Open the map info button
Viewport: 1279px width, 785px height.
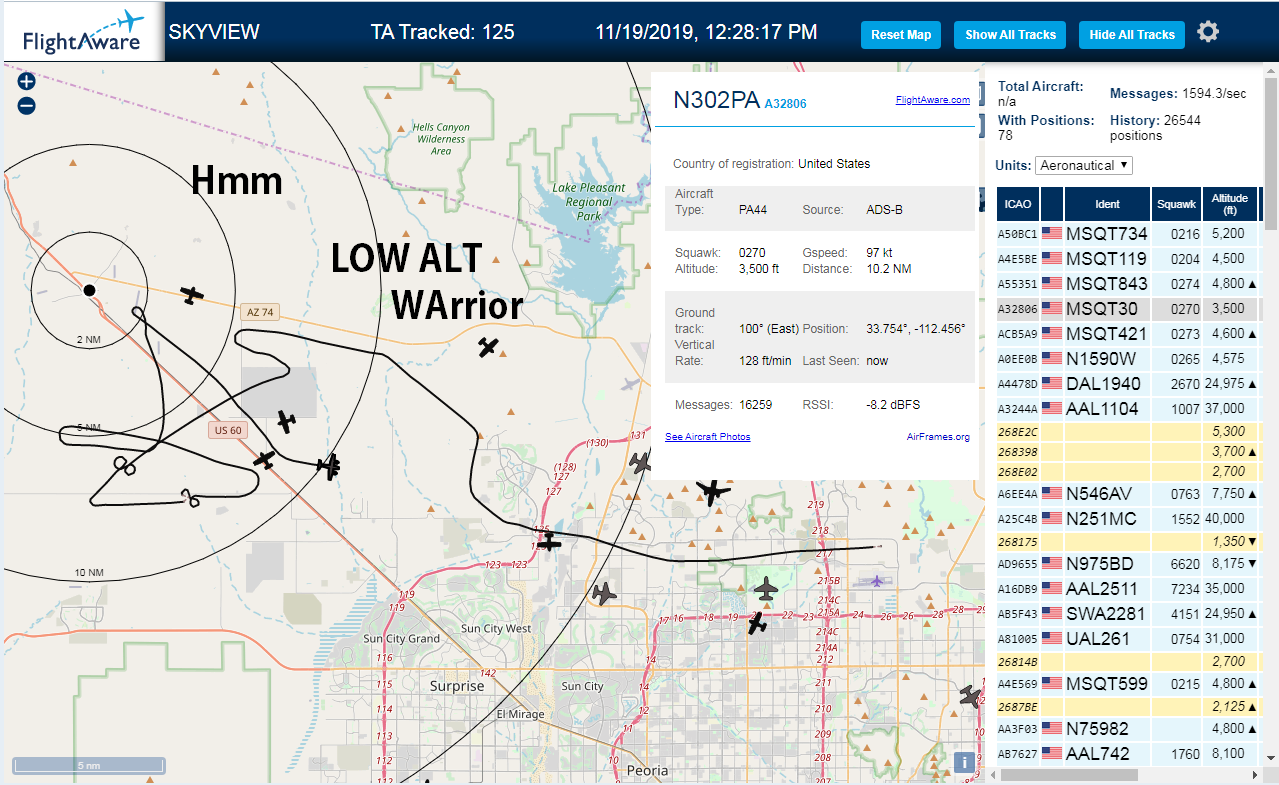(964, 762)
